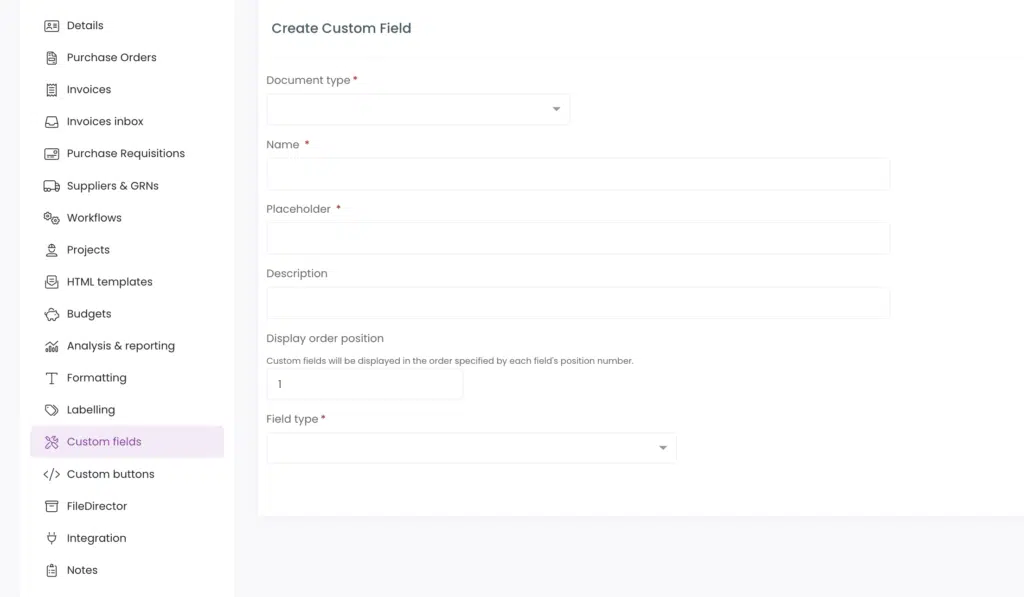The image size is (1024, 597).
Task: Focus the Name input field
Action: 578,174
